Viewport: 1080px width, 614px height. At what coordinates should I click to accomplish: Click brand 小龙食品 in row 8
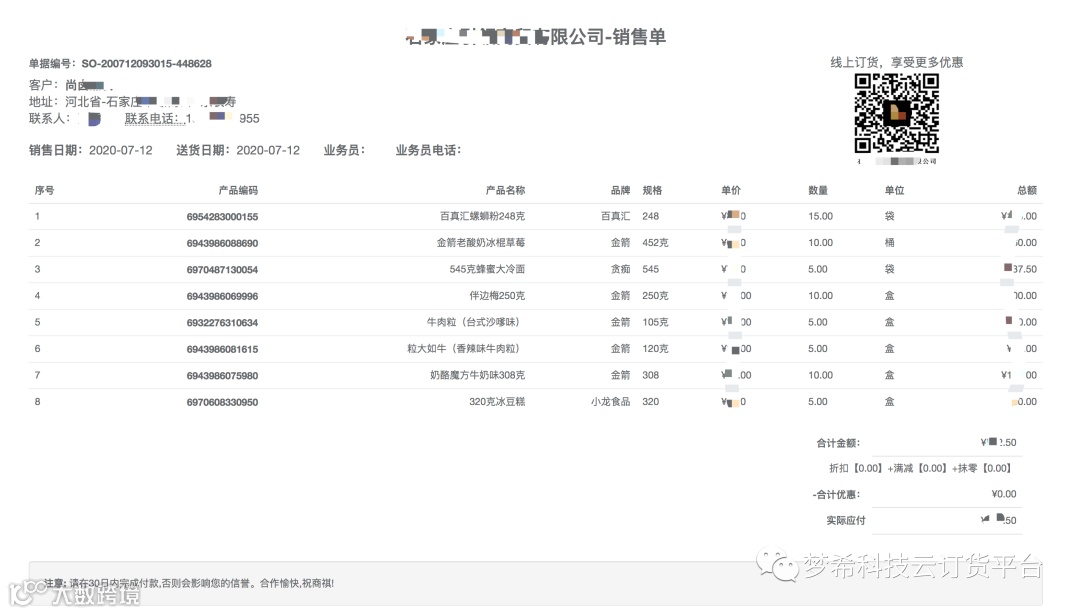pyautogui.click(x=610, y=402)
